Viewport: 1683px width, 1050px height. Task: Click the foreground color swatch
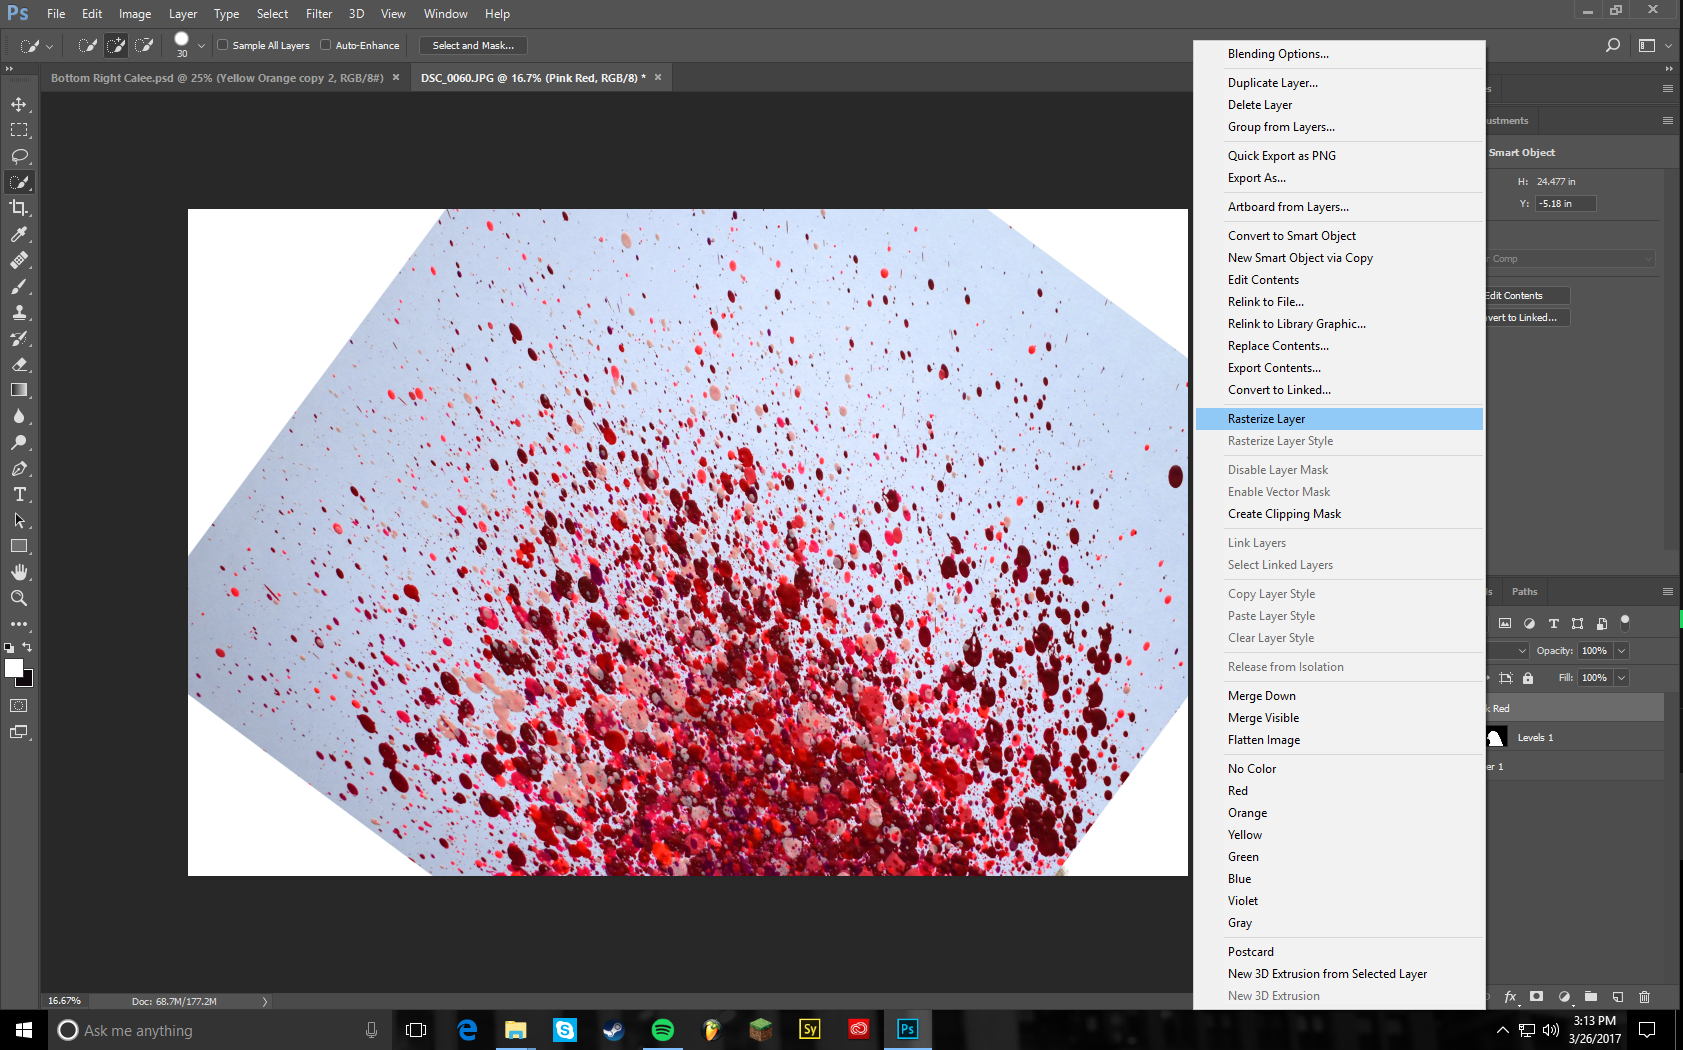(13, 669)
